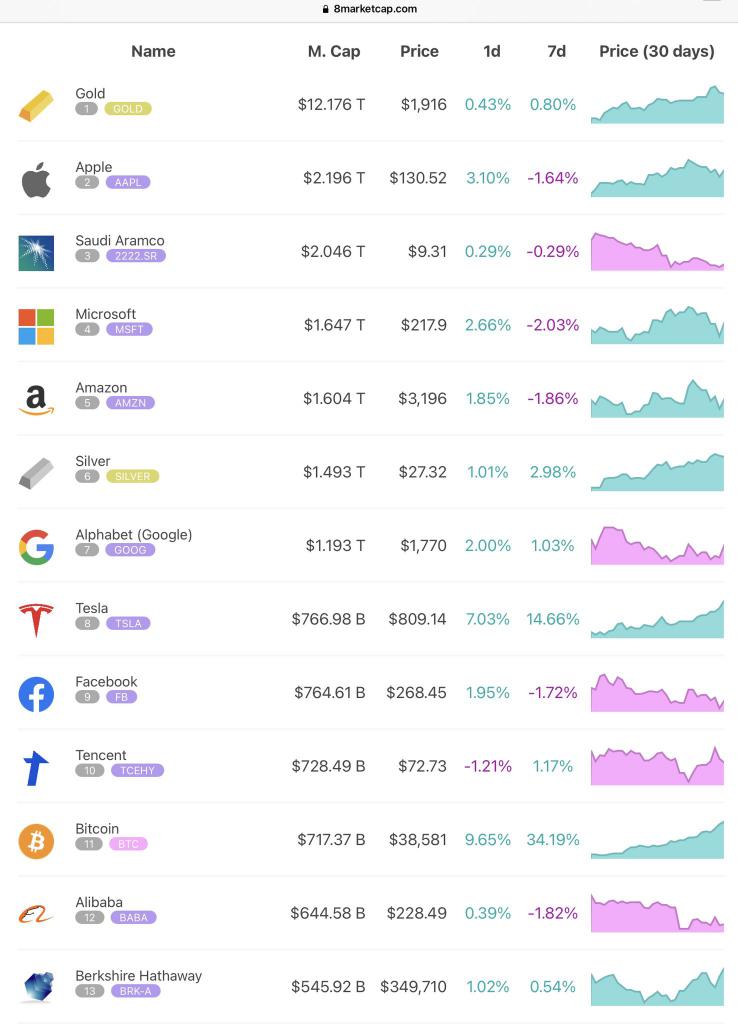This screenshot has height=1024, width=738.
Task: Click the Alphabet Google logo
Action: pos(36,547)
